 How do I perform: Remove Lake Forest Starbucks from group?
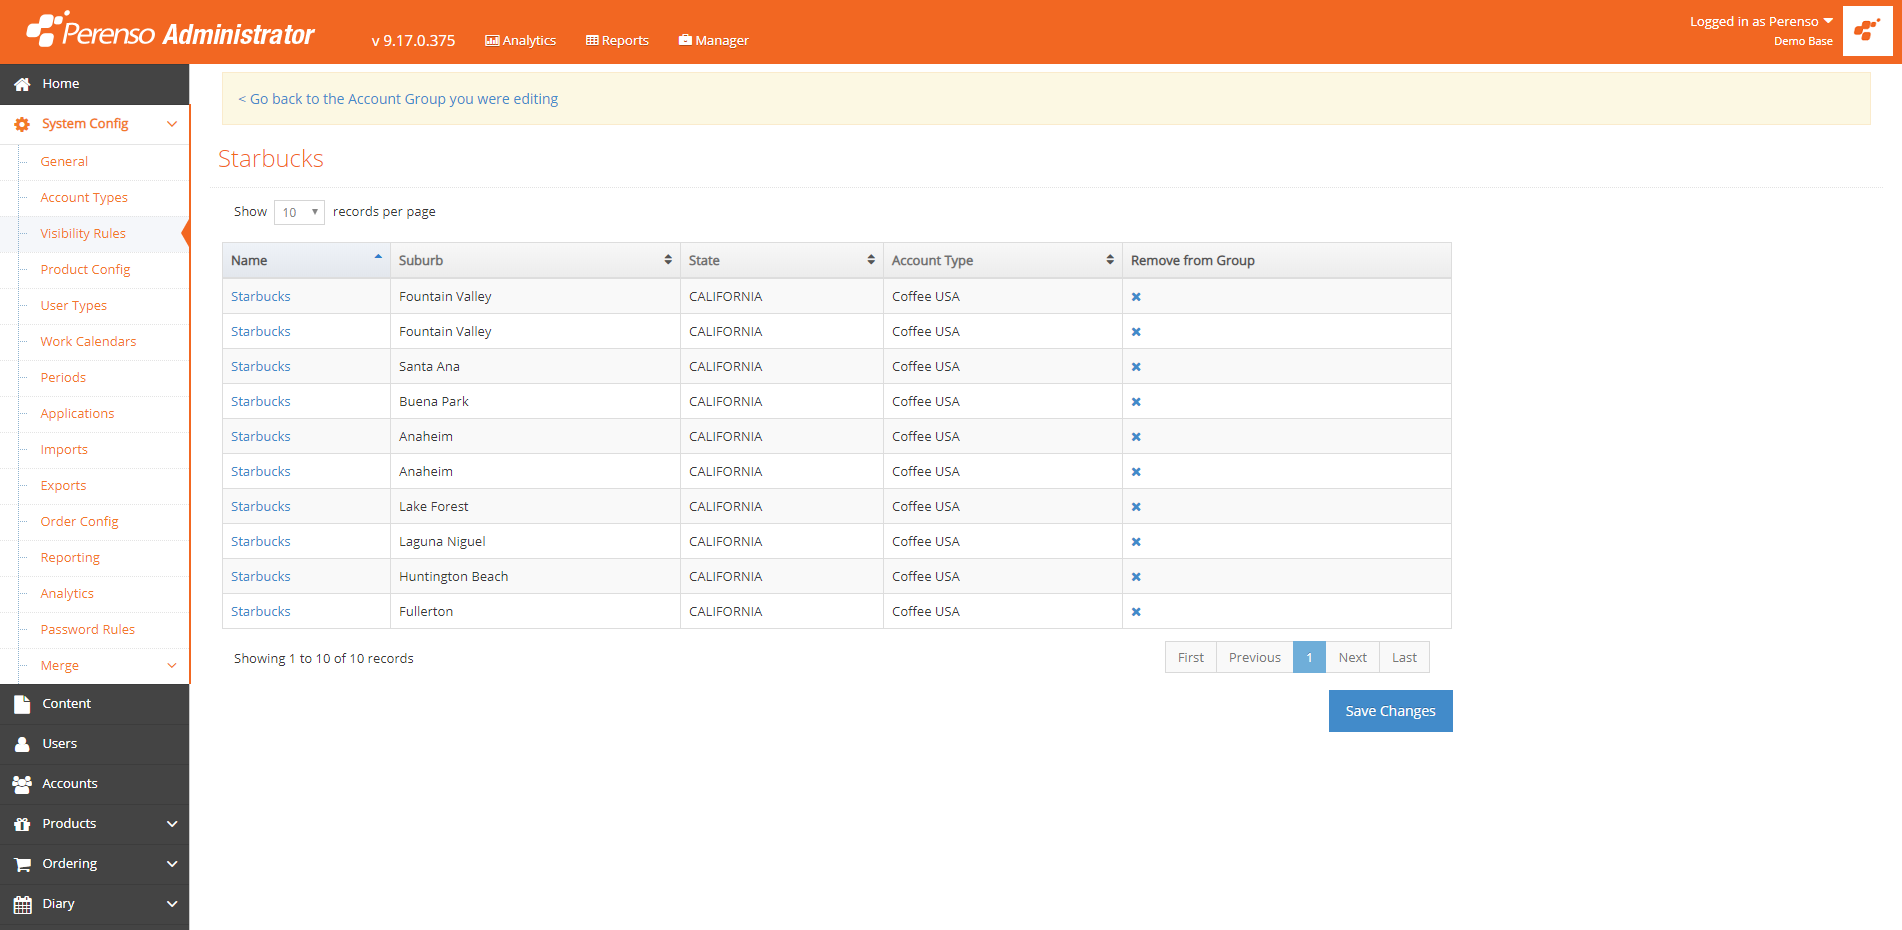1136,507
